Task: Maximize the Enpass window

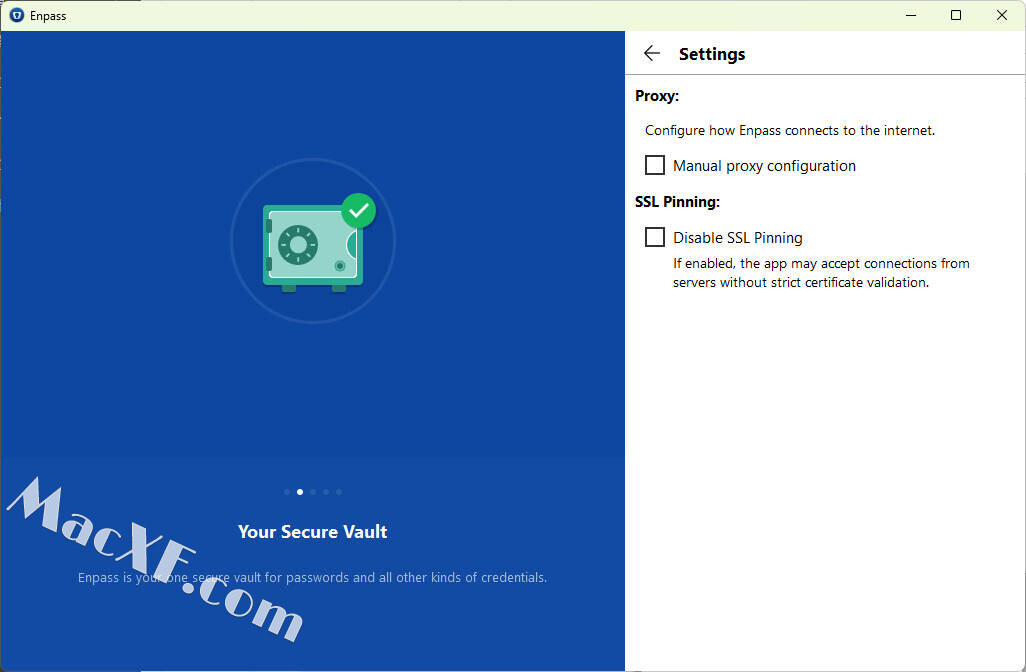Action: coord(956,15)
